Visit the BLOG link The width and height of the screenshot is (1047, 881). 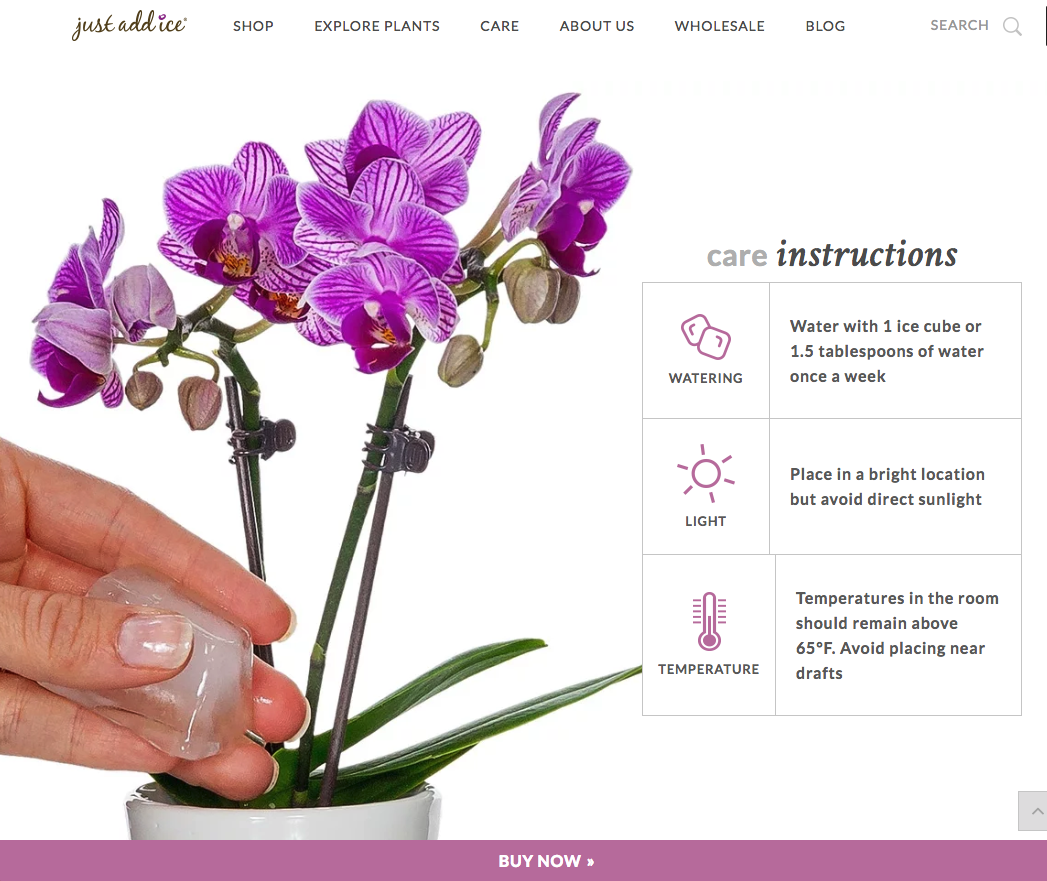click(x=825, y=26)
